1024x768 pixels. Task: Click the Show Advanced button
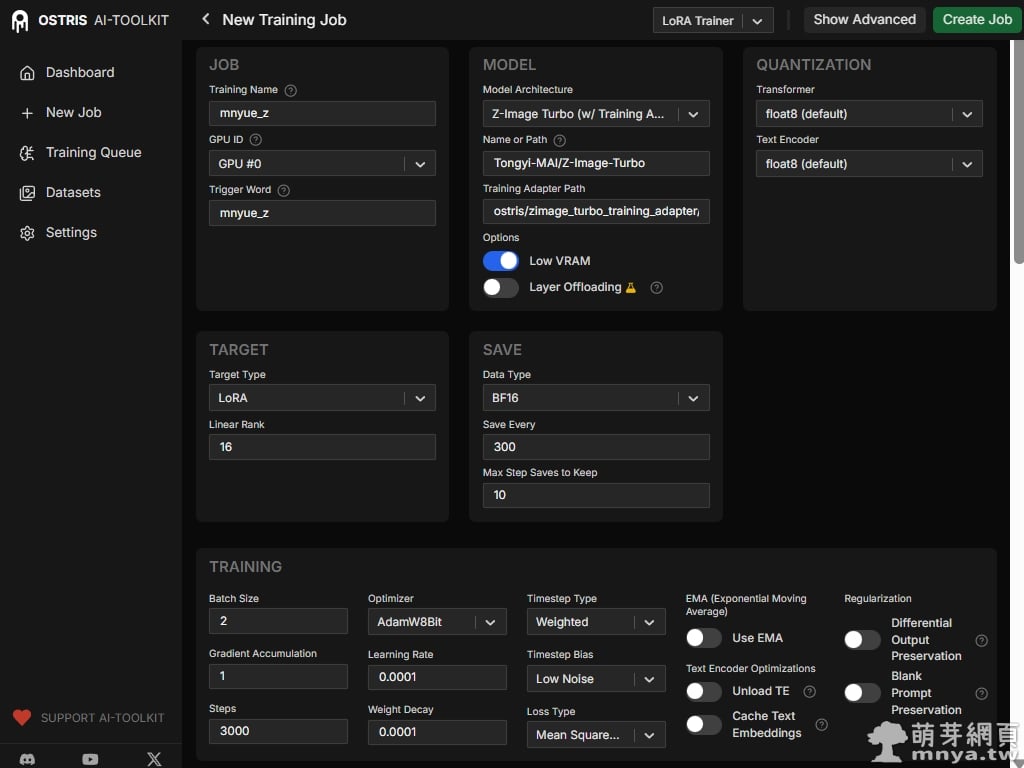tap(864, 20)
